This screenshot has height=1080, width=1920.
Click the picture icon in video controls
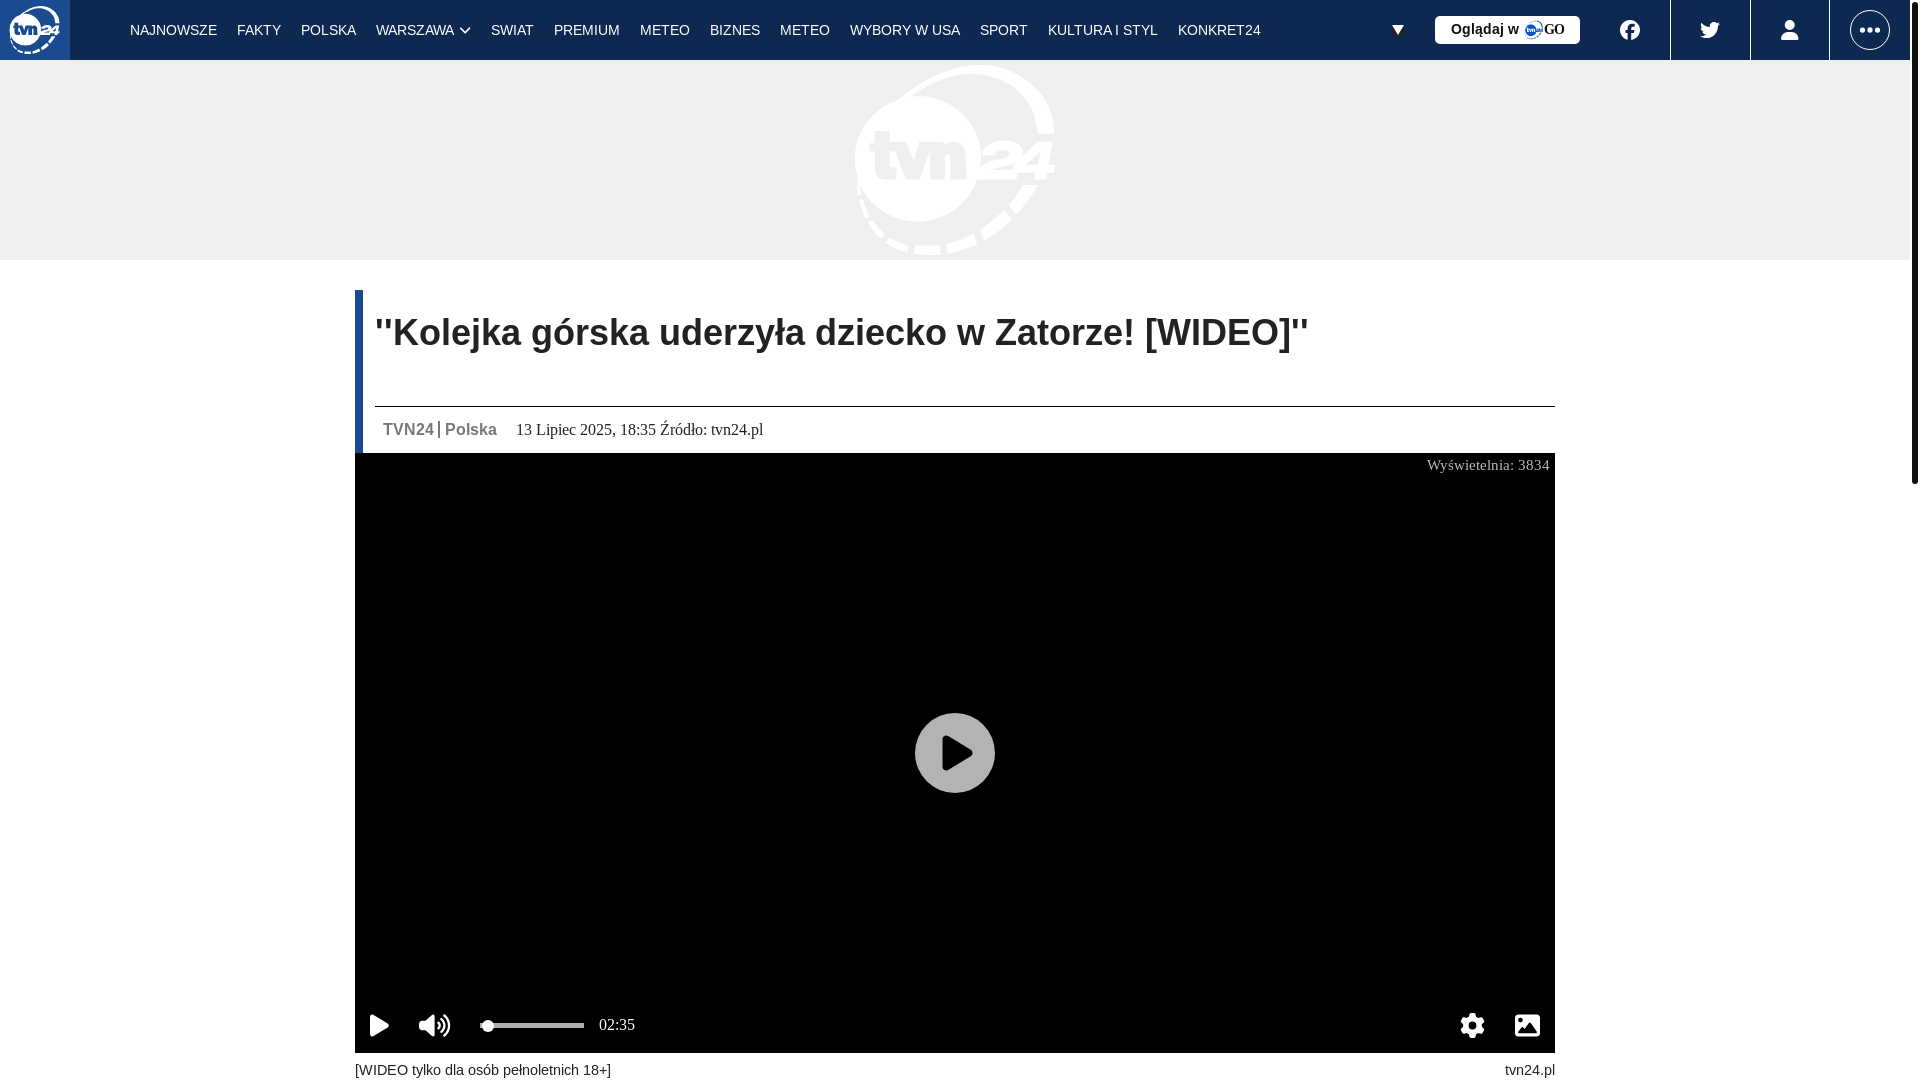(x=1527, y=1025)
